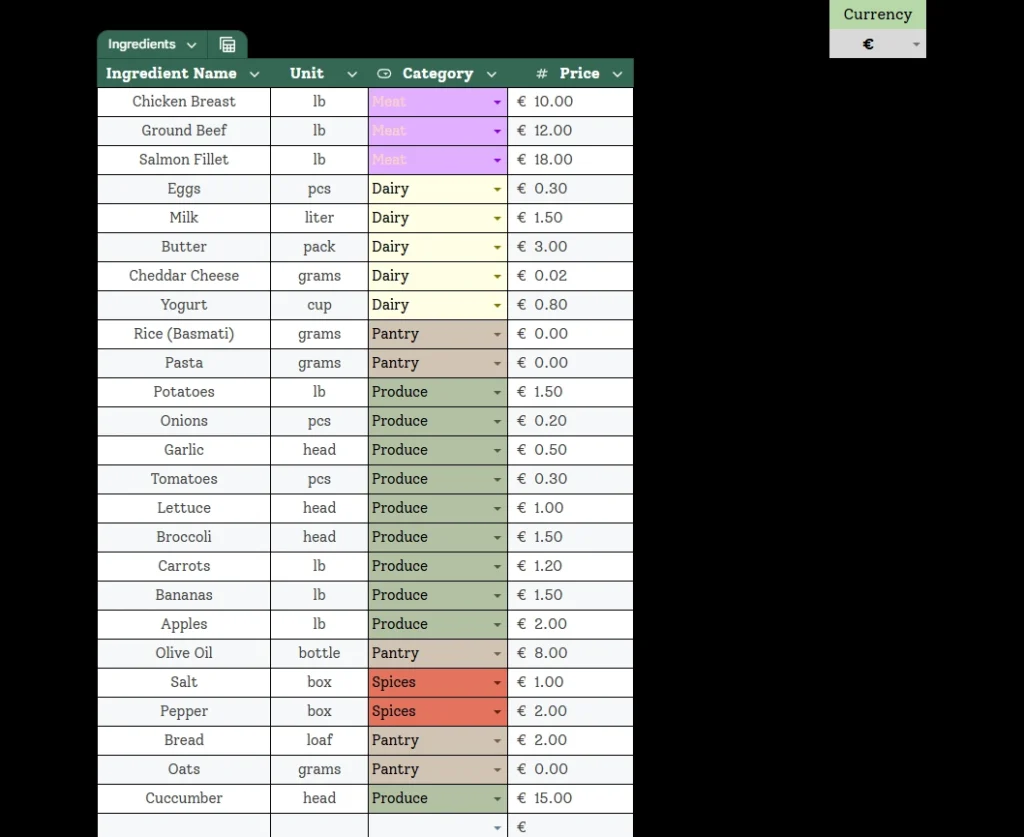Open the Price column header dropdown

click(617, 73)
